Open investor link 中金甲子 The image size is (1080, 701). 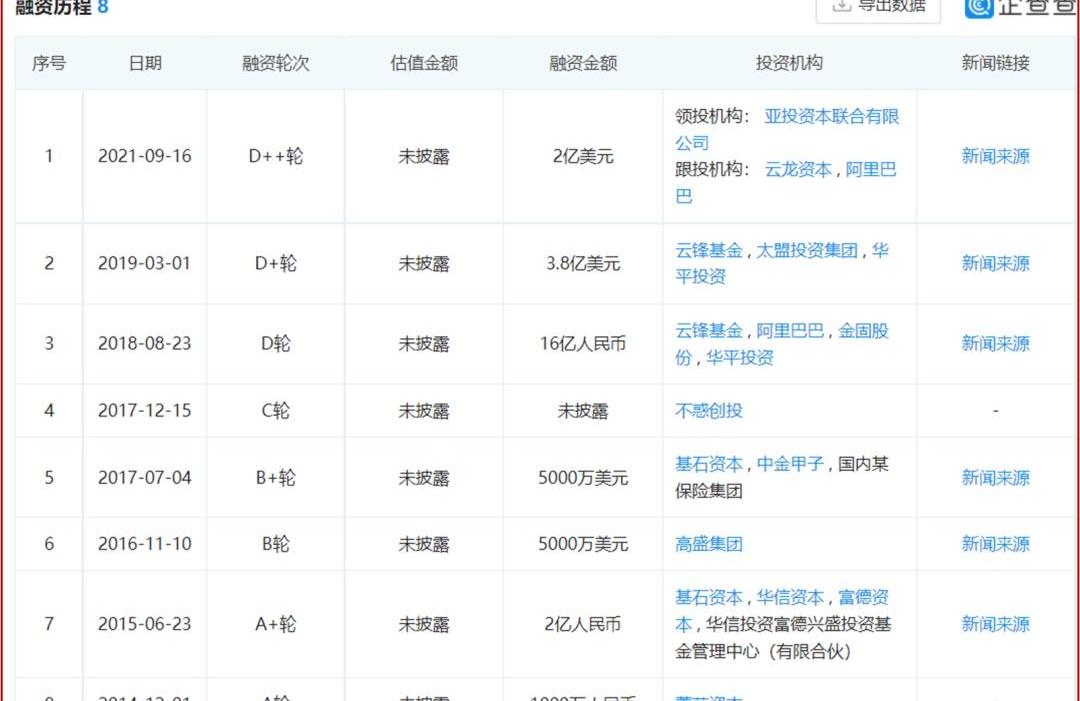[x=790, y=464]
